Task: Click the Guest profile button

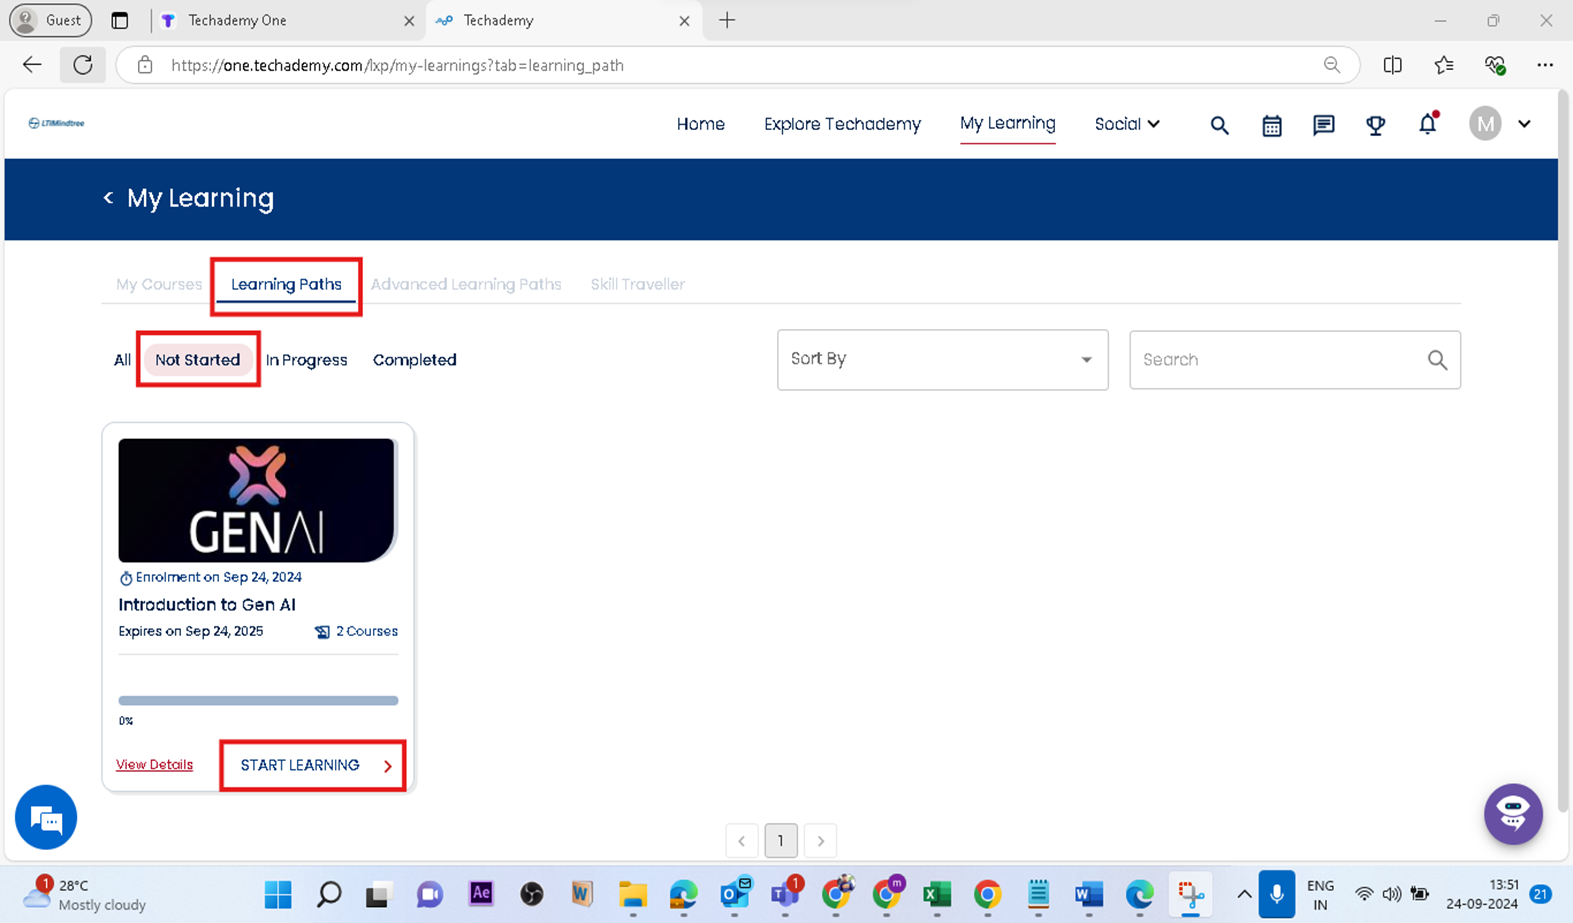Action: click(x=50, y=20)
